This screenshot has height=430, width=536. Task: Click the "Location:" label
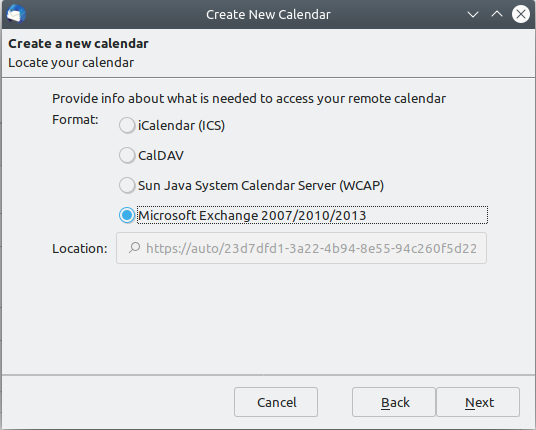[80, 248]
